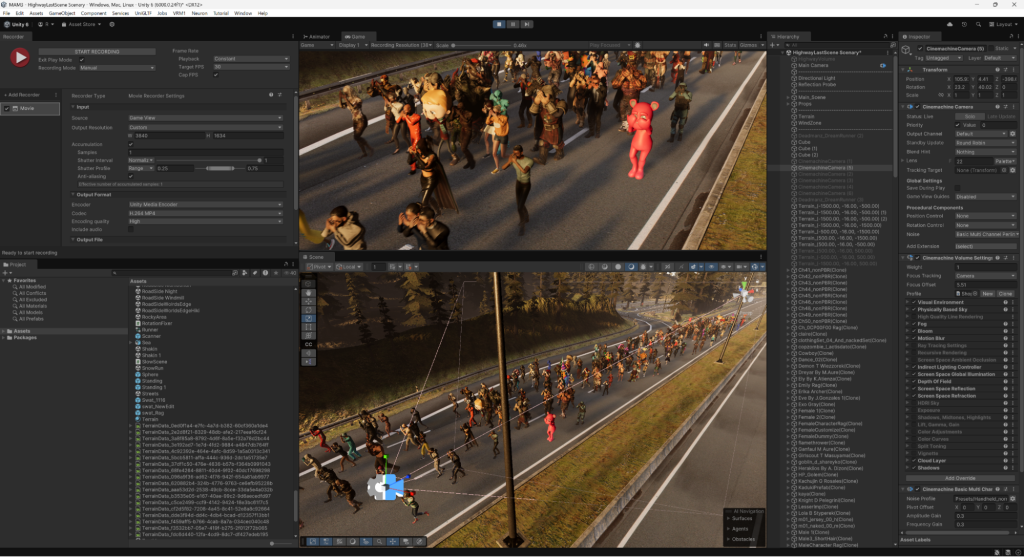This screenshot has height=557, width=1024.
Task: Collapse the Output Format section
Action: [x=72, y=194]
